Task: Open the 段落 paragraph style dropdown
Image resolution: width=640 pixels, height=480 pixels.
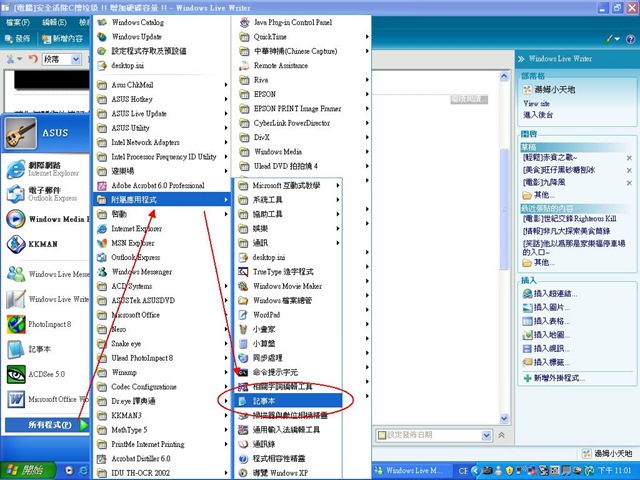Action: click(x=76, y=60)
